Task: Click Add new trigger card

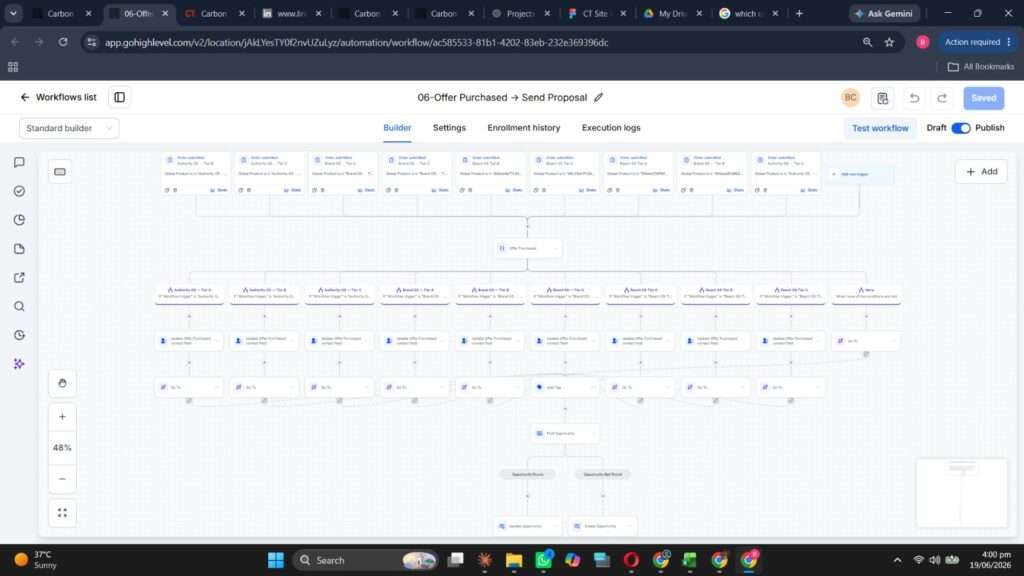Action: (859, 174)
